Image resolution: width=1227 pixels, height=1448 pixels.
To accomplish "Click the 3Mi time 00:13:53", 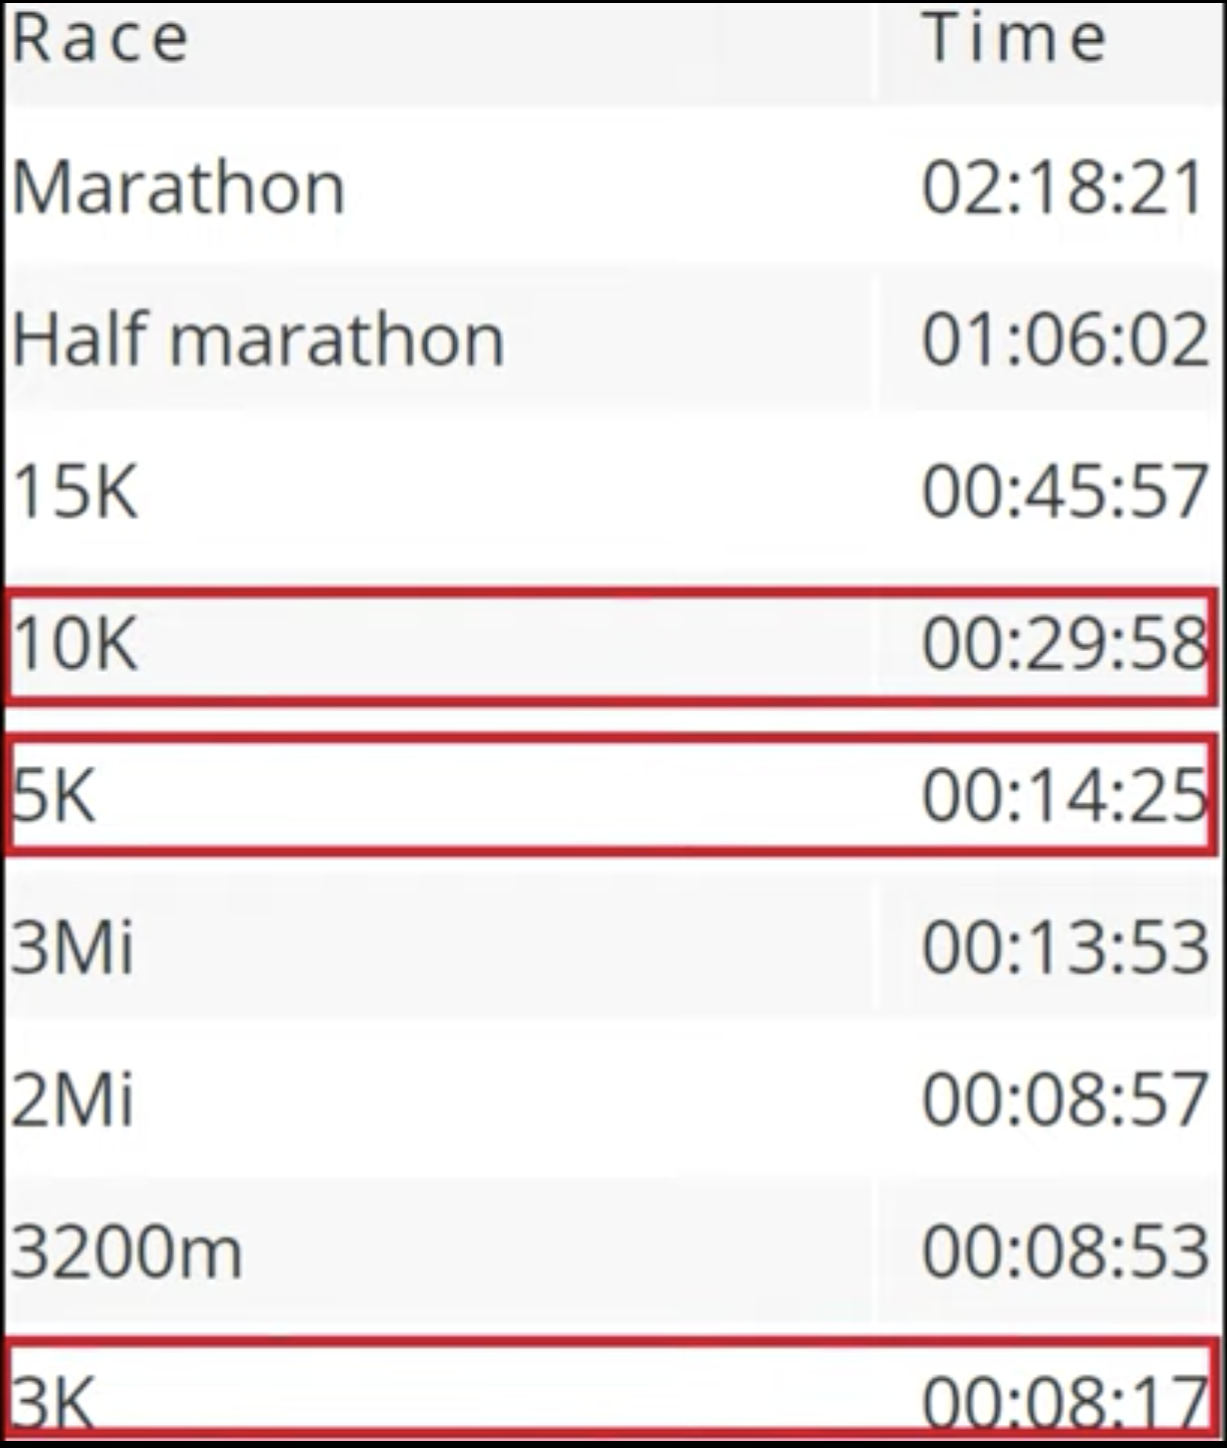I will [x=1064, y=948].
